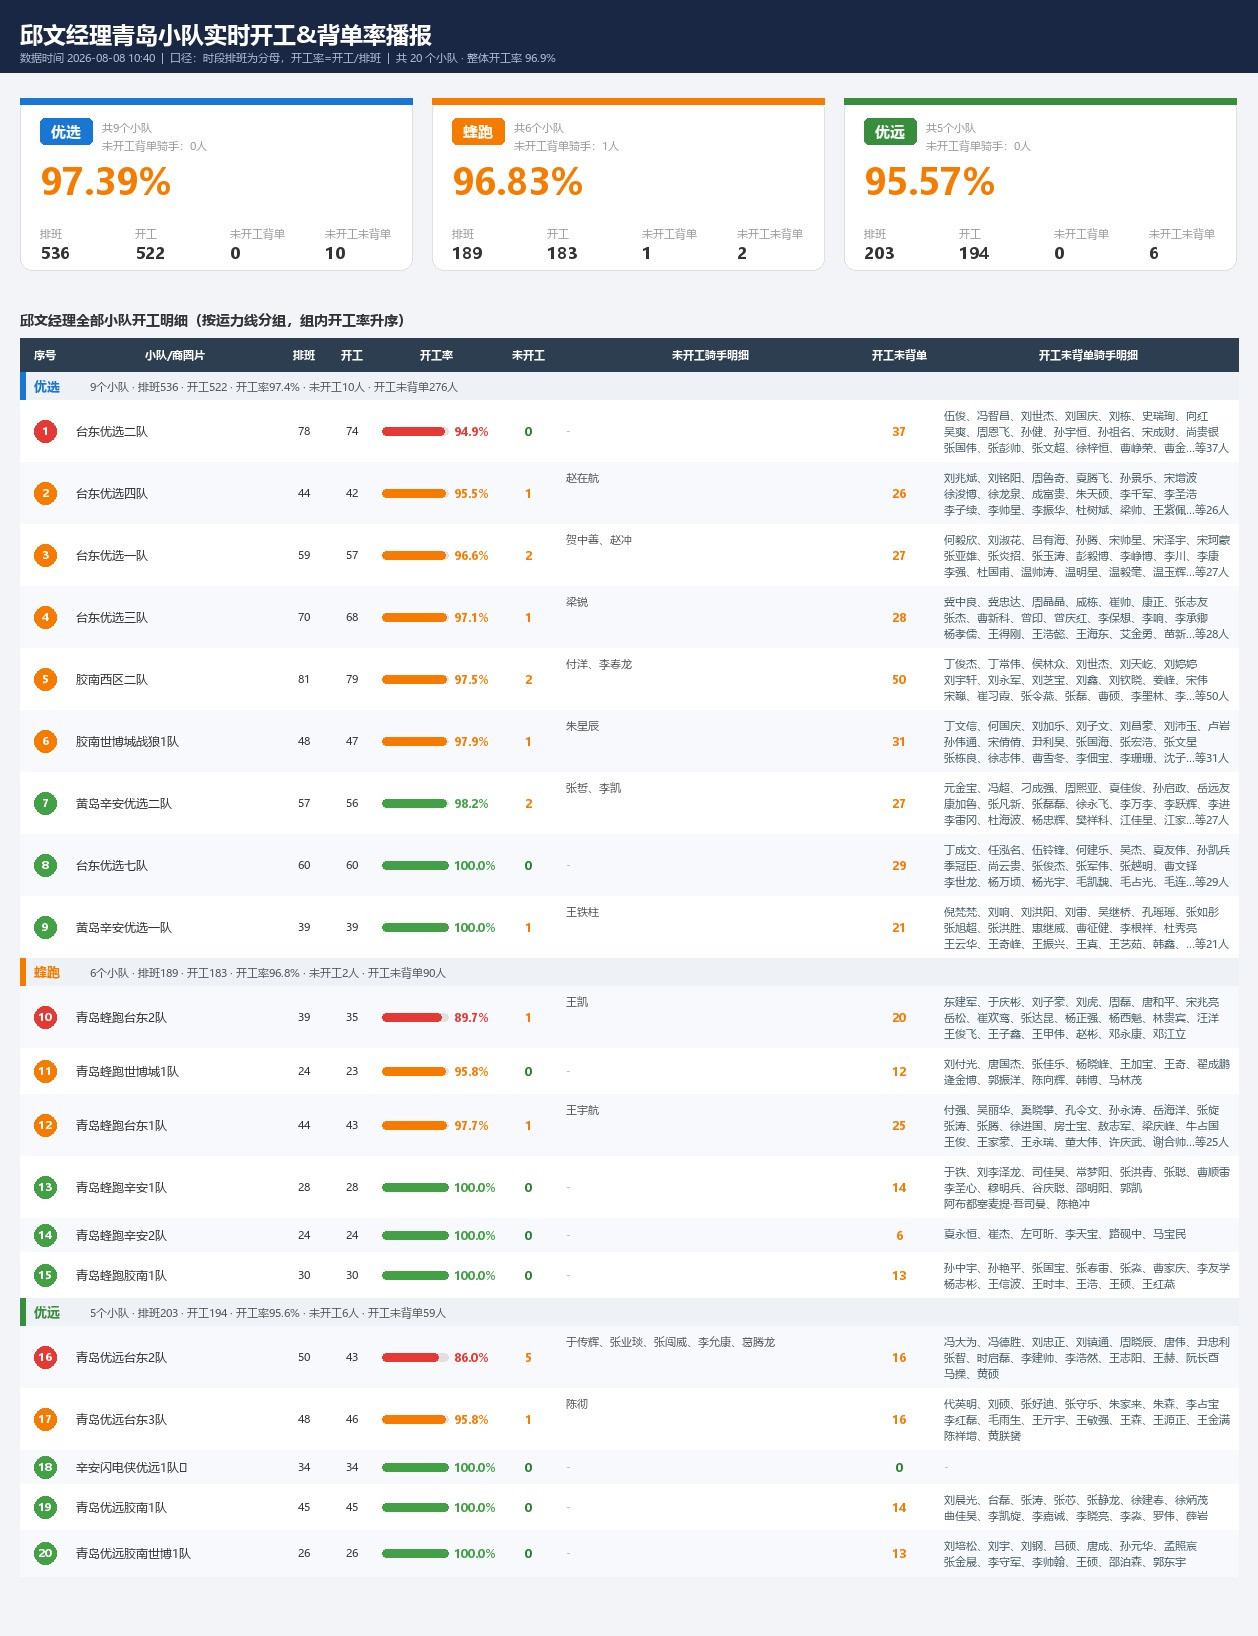This screenshot has width=1258, height=1636.
Task: Click the 序号 column header
Action: click(x=45, y=355)
